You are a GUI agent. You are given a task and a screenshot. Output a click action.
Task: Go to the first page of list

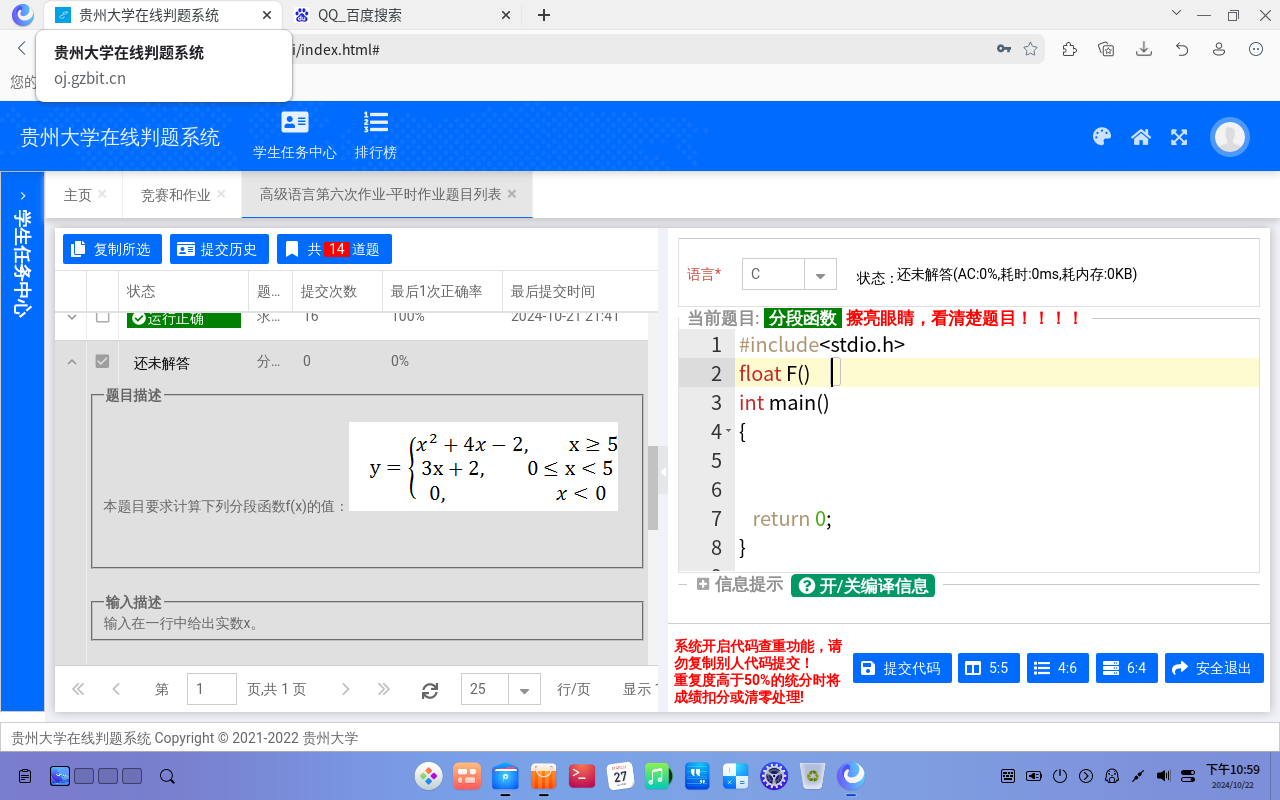point(78,689)
